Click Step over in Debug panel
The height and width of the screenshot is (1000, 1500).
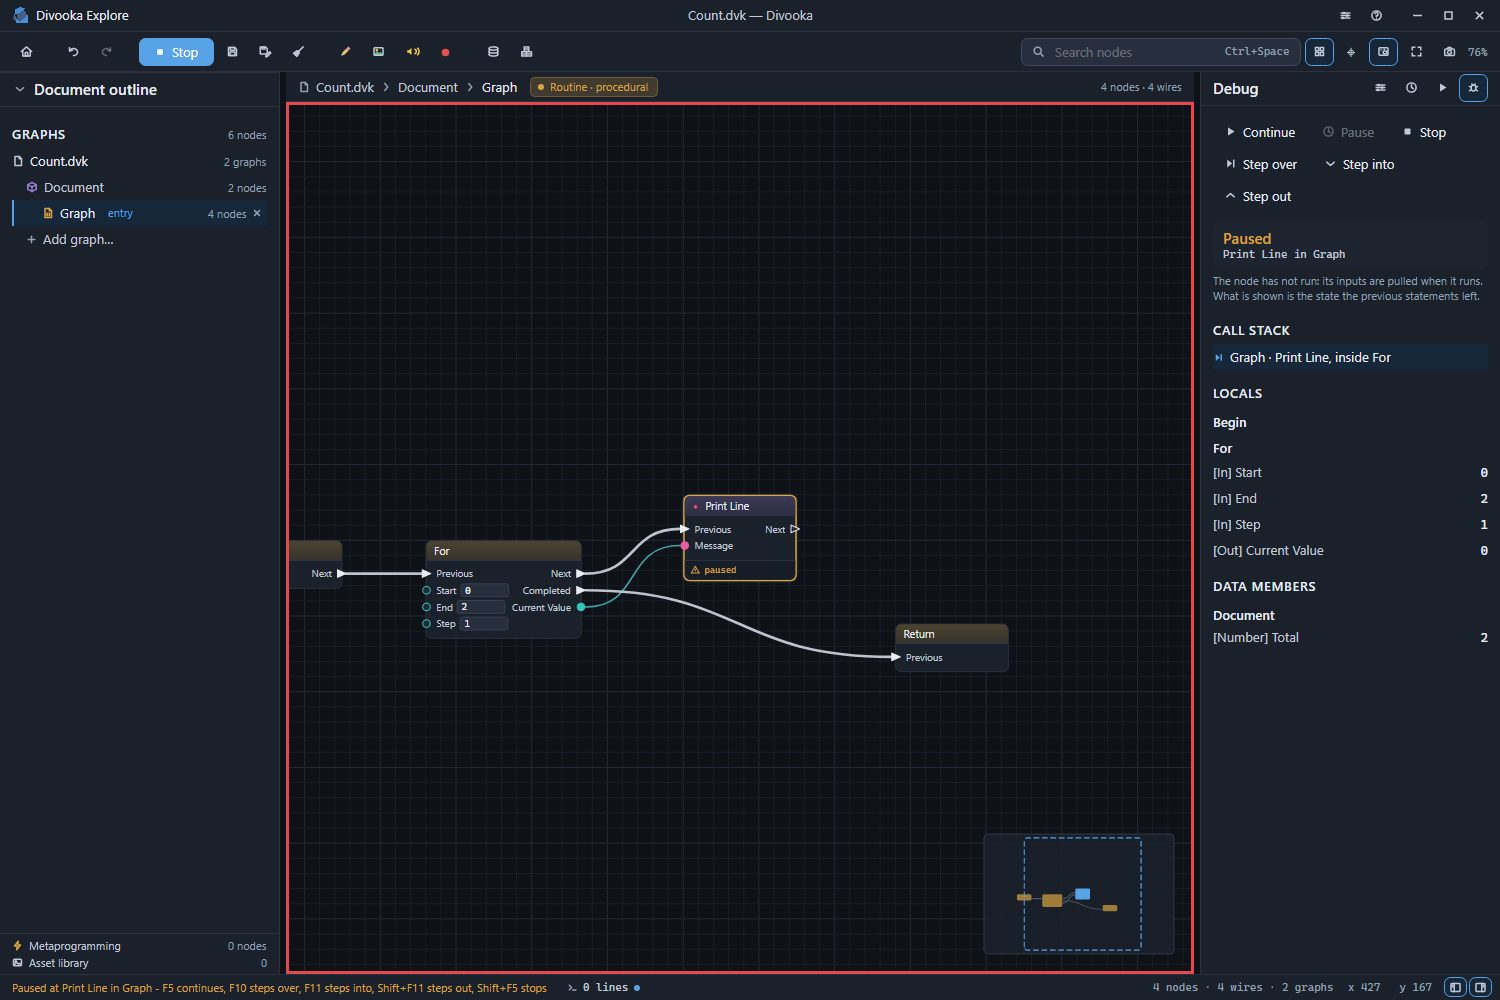(x=1261, y=164)
